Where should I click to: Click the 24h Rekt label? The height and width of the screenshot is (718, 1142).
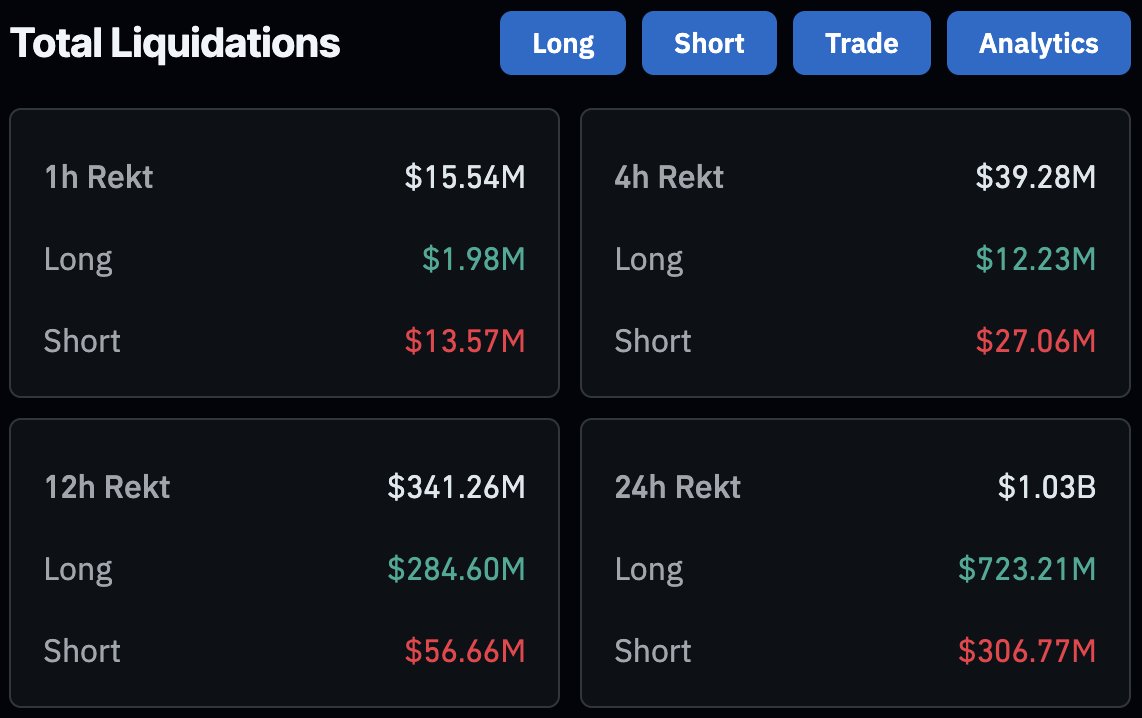(x=678, y=487)
